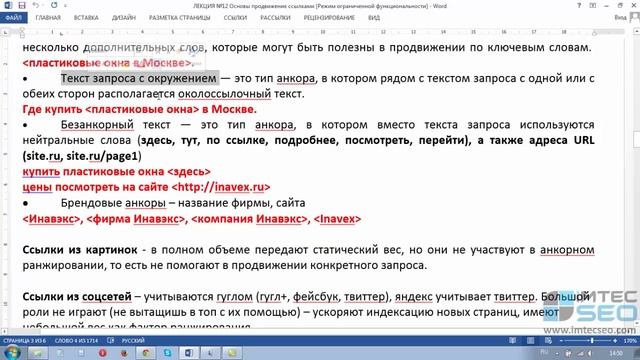Screen dimensions: 640x360
Task: Click the highlighted text 'Текст запроса с окружением'
Action: click(x=139, y=78)
